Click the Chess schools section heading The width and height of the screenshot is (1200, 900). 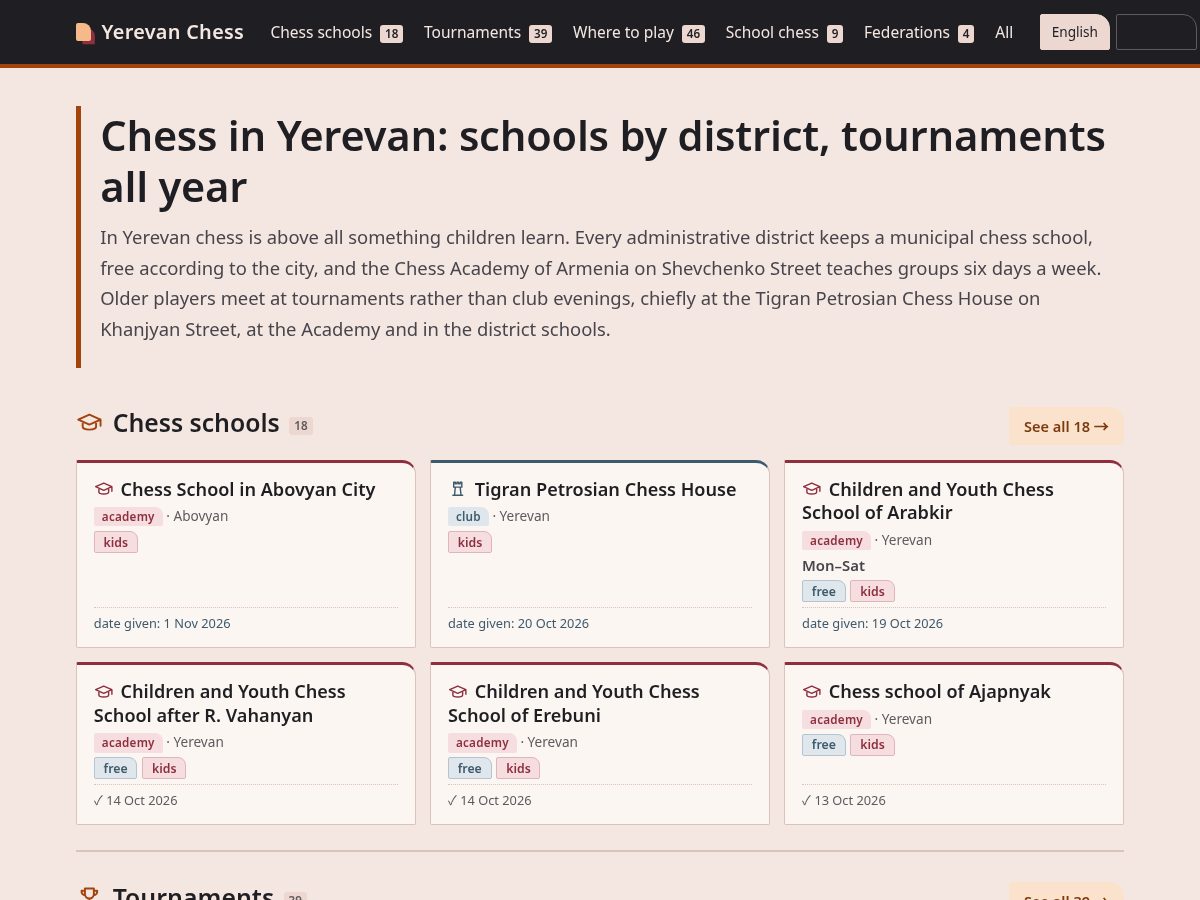(x=196, y=423)
